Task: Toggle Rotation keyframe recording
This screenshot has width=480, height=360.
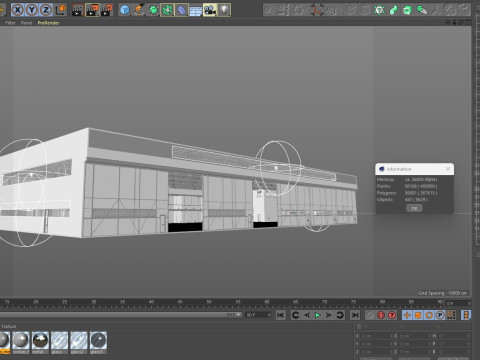Action: (429, 315)
